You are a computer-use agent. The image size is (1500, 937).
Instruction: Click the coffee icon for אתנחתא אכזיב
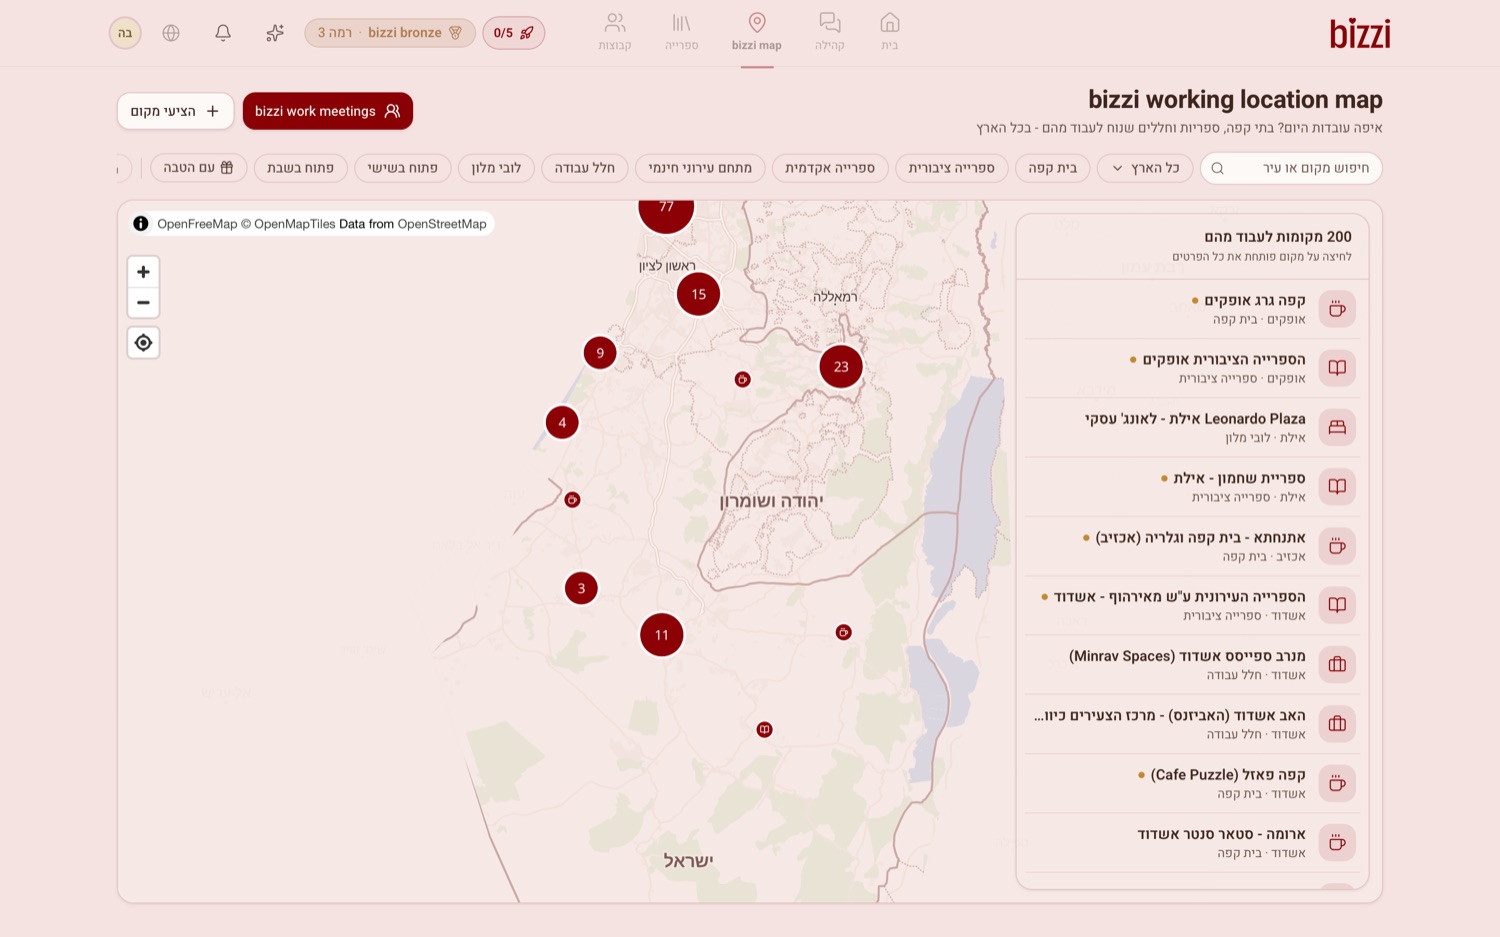1337,546
